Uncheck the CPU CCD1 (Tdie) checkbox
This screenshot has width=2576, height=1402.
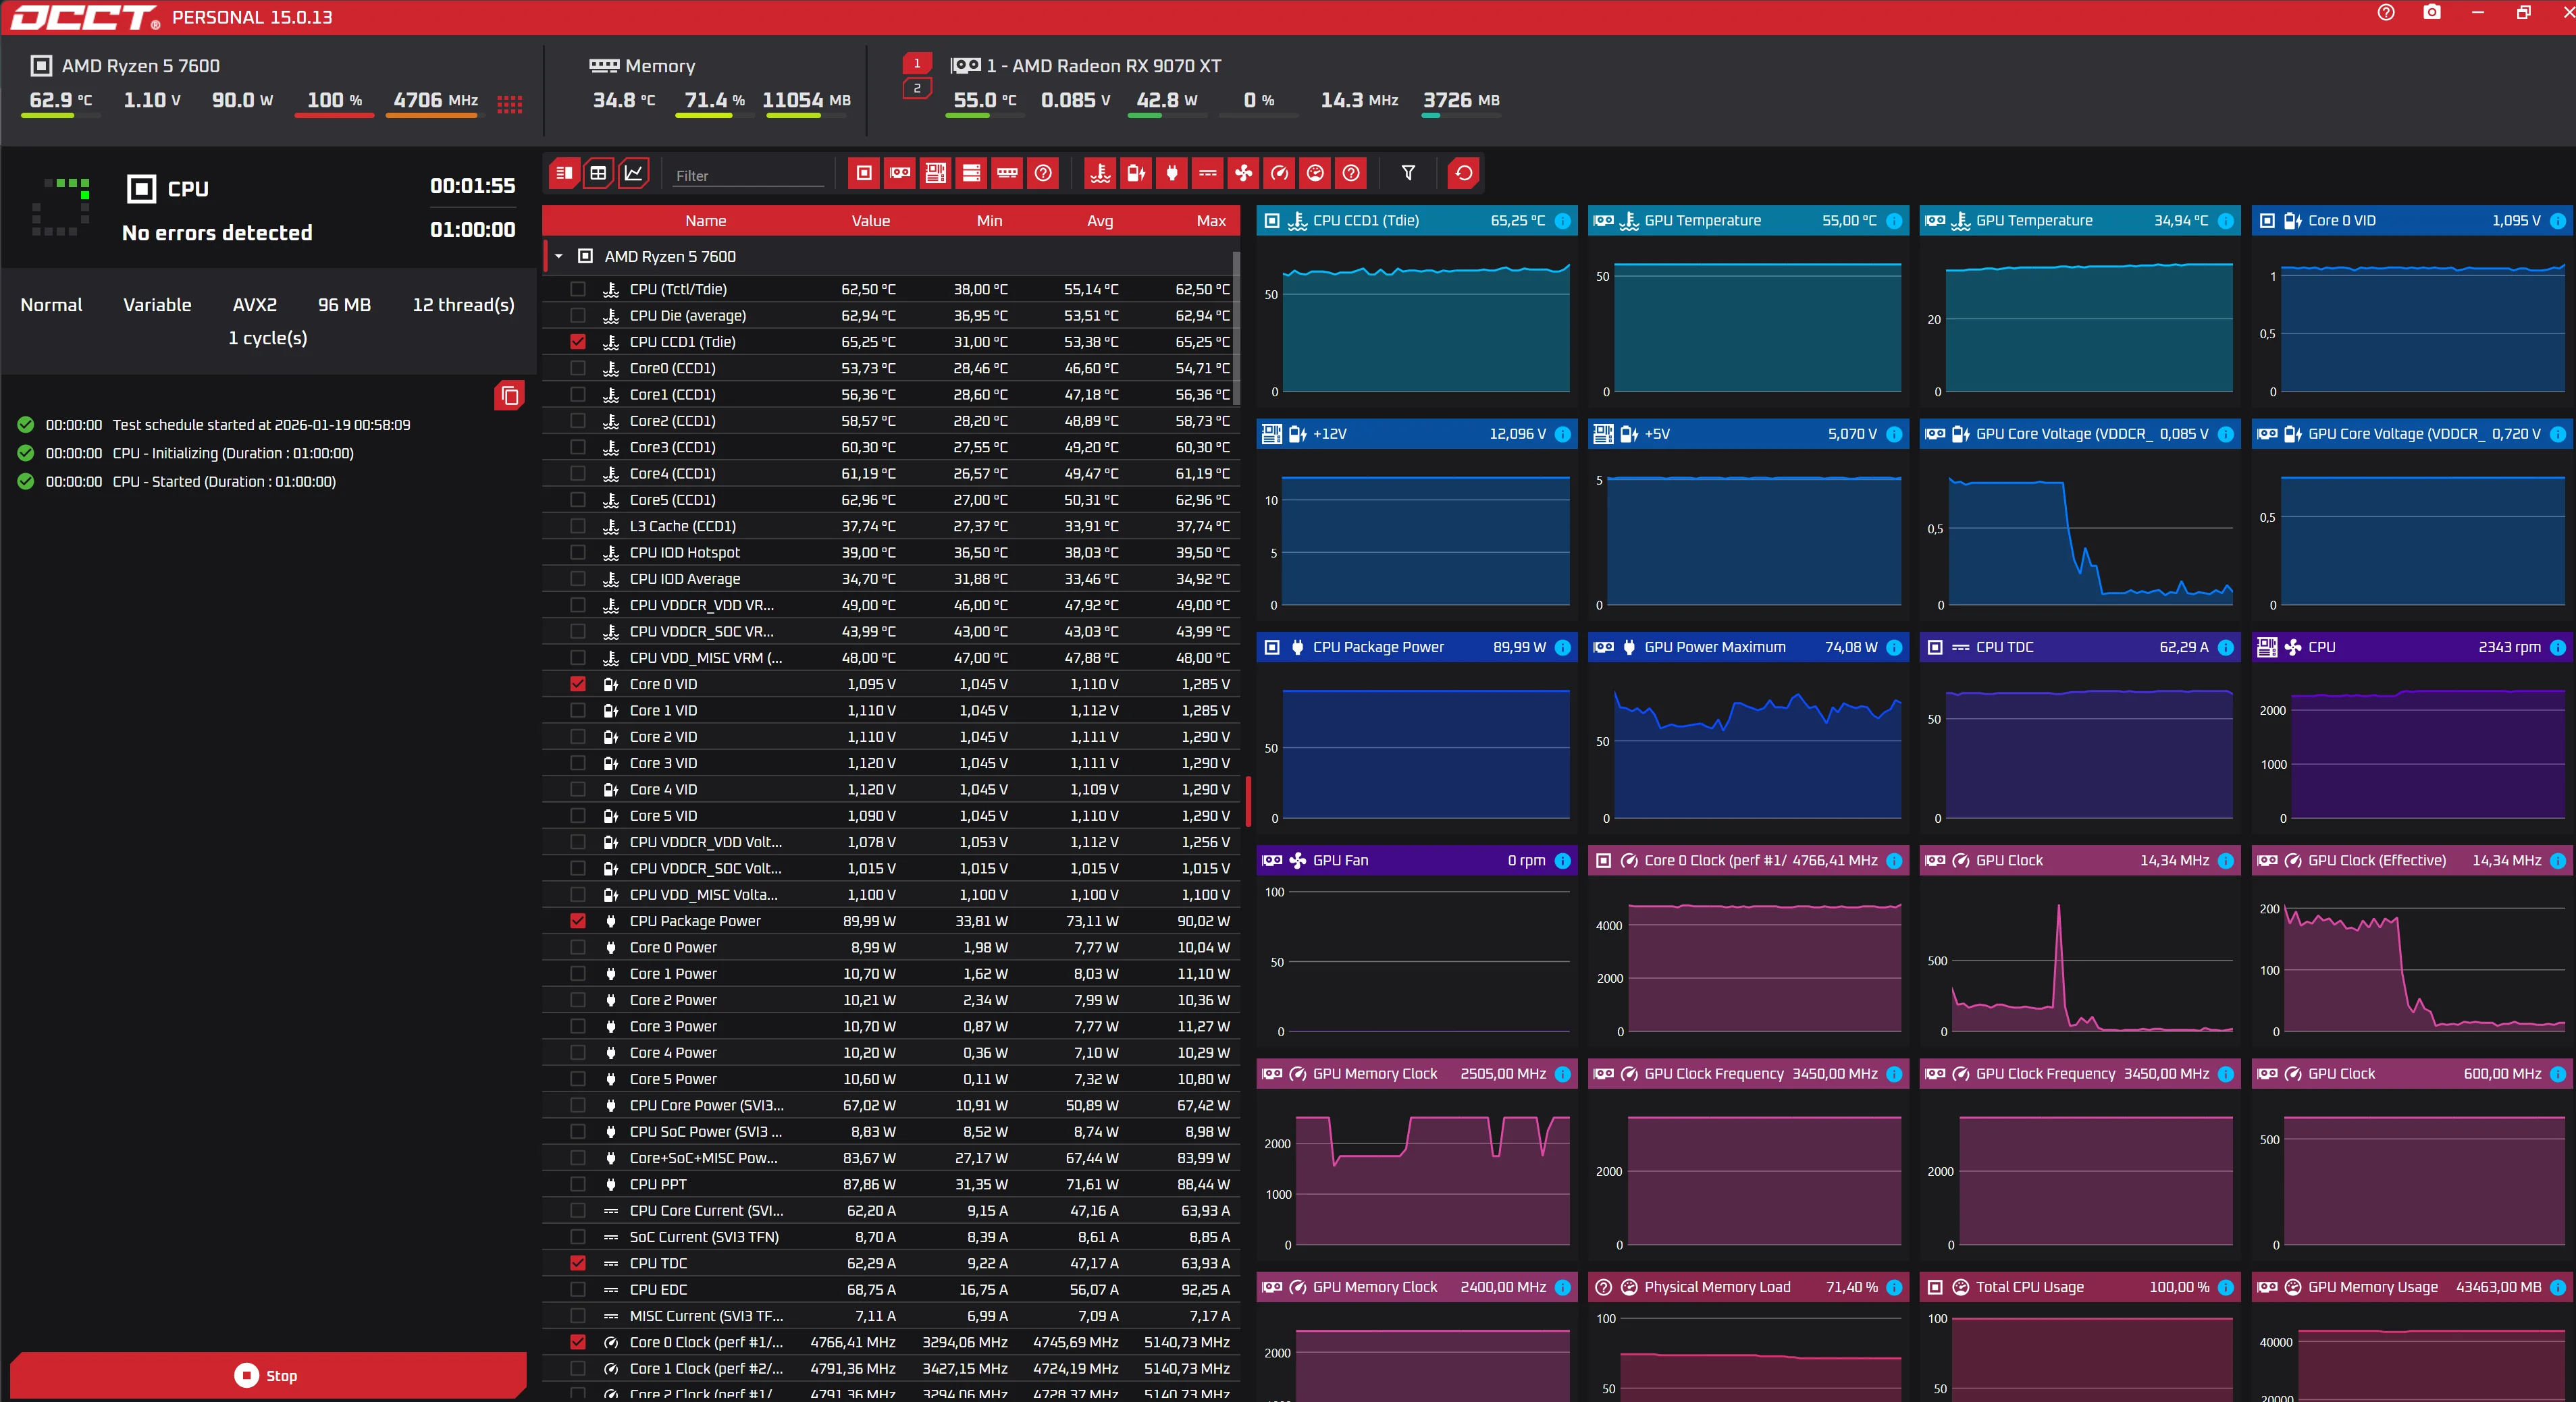pos(578,342)
